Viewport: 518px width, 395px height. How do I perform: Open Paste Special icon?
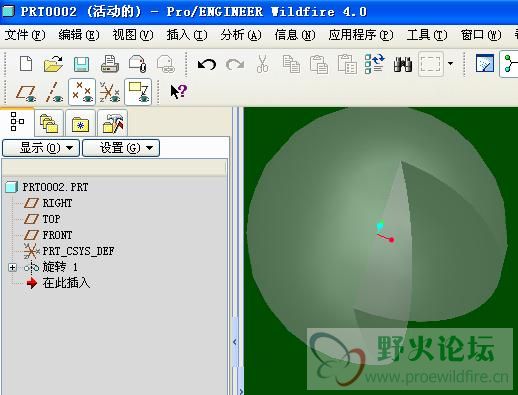coord(347,64)
